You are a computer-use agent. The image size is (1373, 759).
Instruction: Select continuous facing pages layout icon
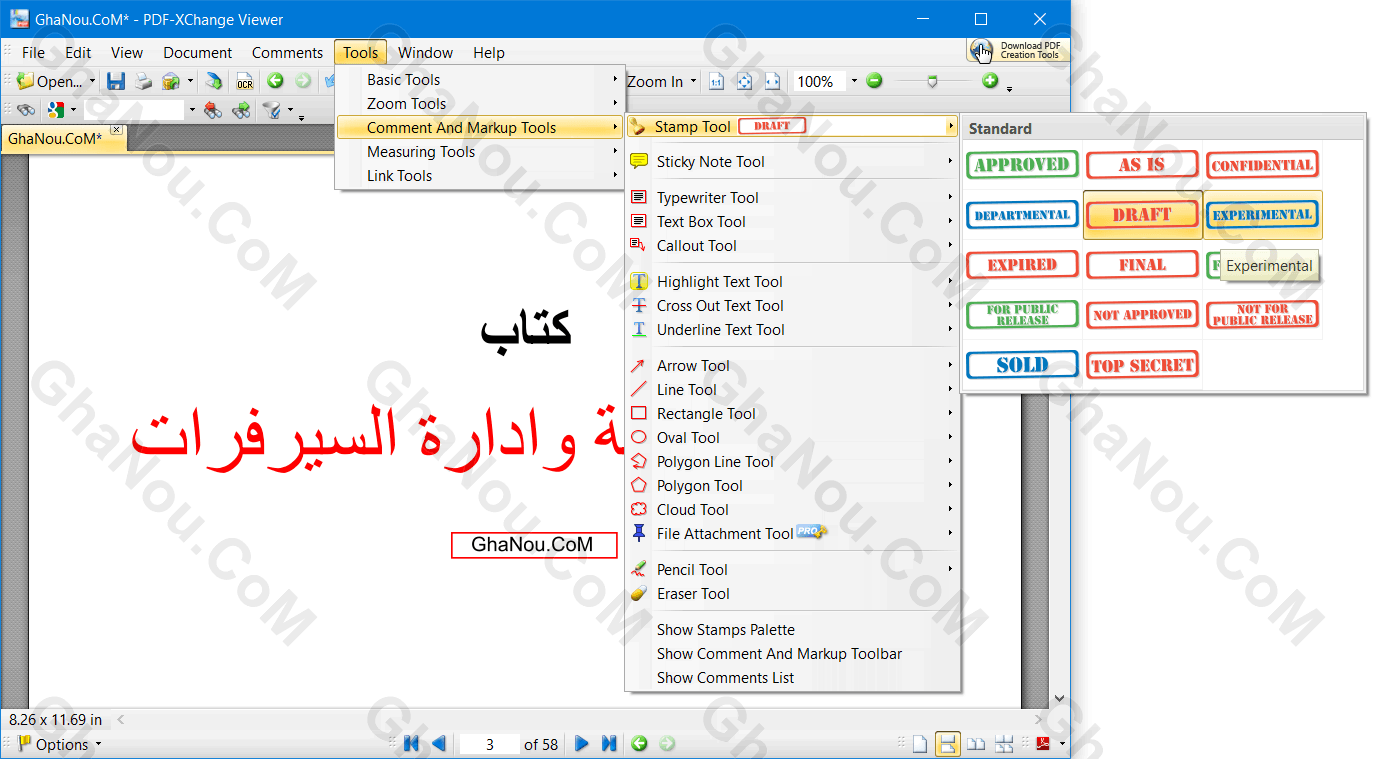pyautogui.click(x=1004, y=744)
